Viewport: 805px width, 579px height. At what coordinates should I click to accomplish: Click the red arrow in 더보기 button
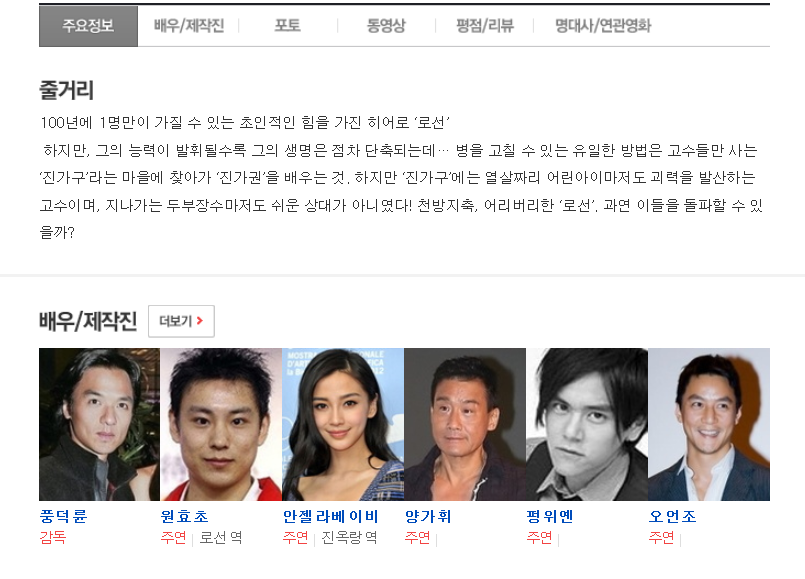point(200,321)
